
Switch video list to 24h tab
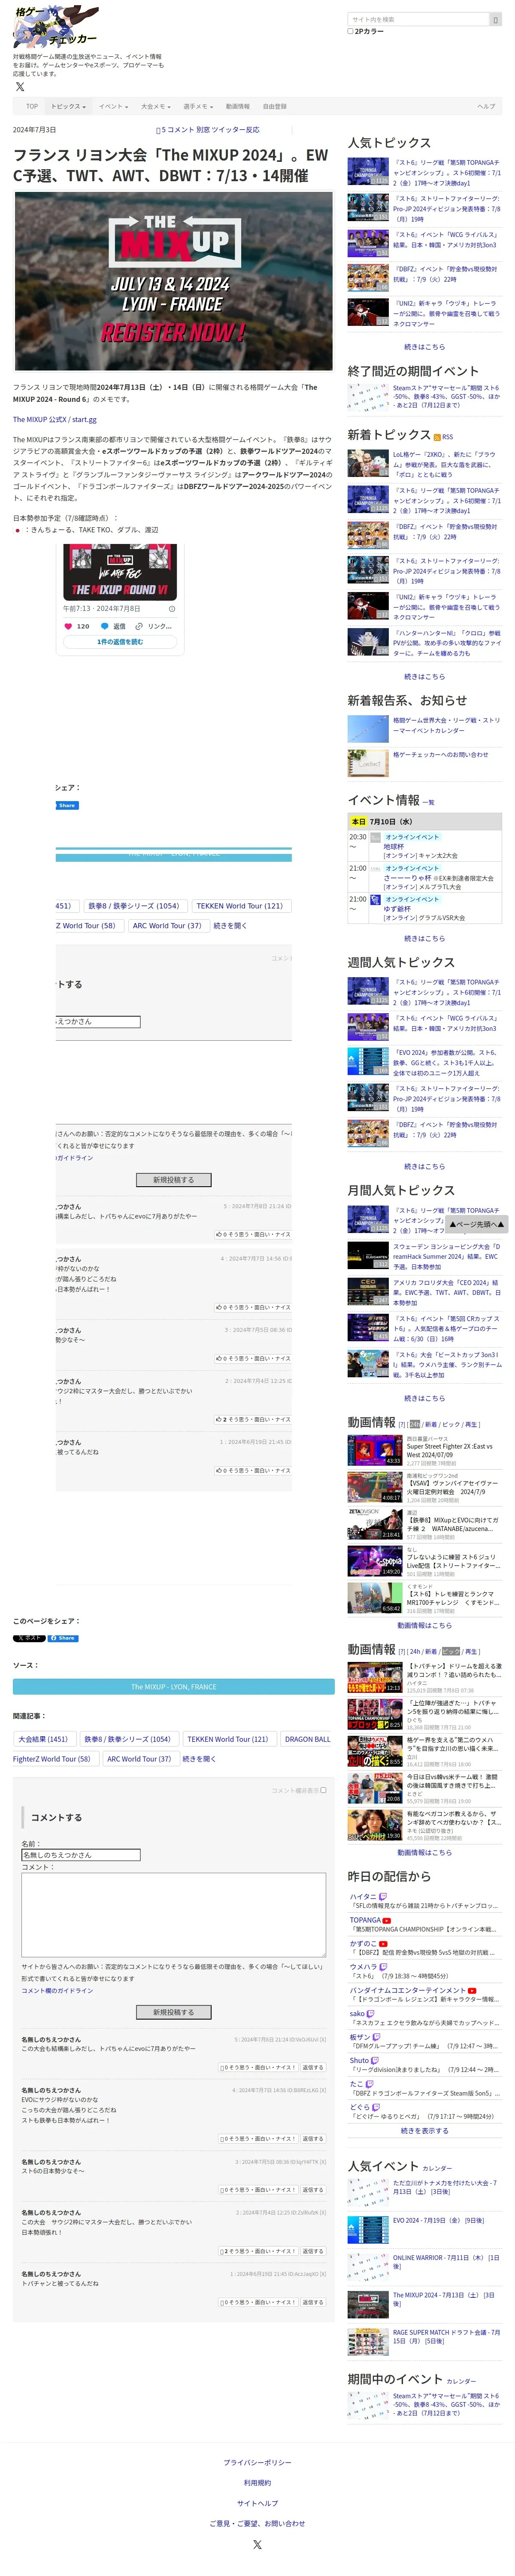(414, 1424)
